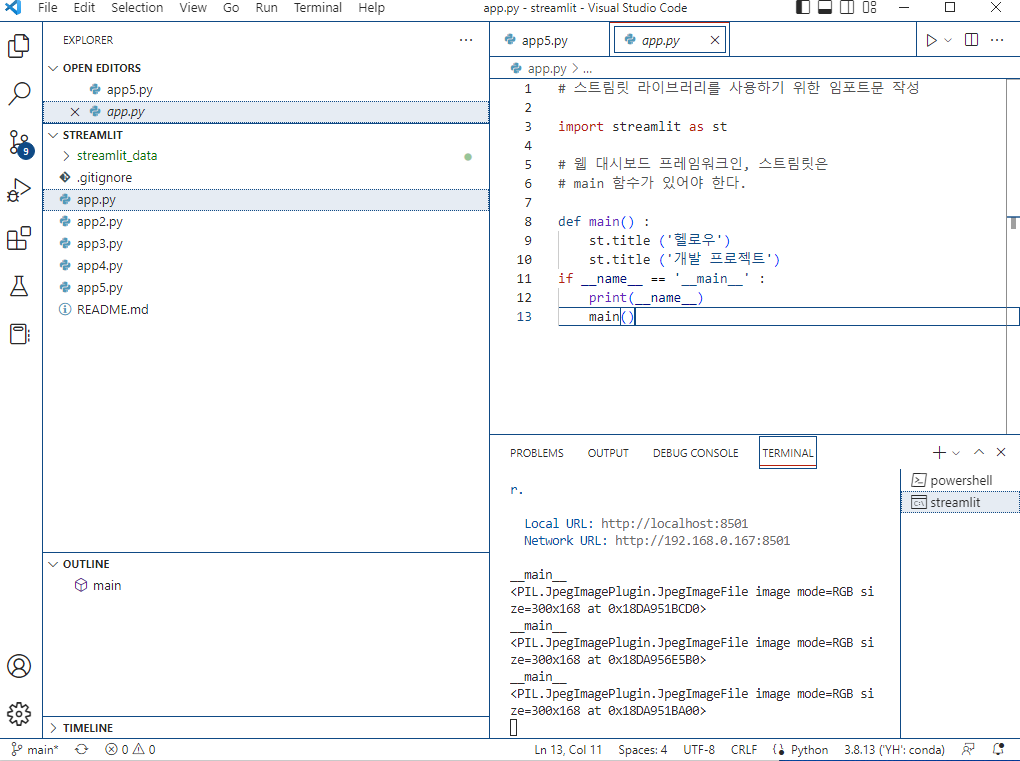Viewport: 1020px width, 761px height.
Task: Open Explorer Views and More Actions ellipsis
Action: click(466, 40)
